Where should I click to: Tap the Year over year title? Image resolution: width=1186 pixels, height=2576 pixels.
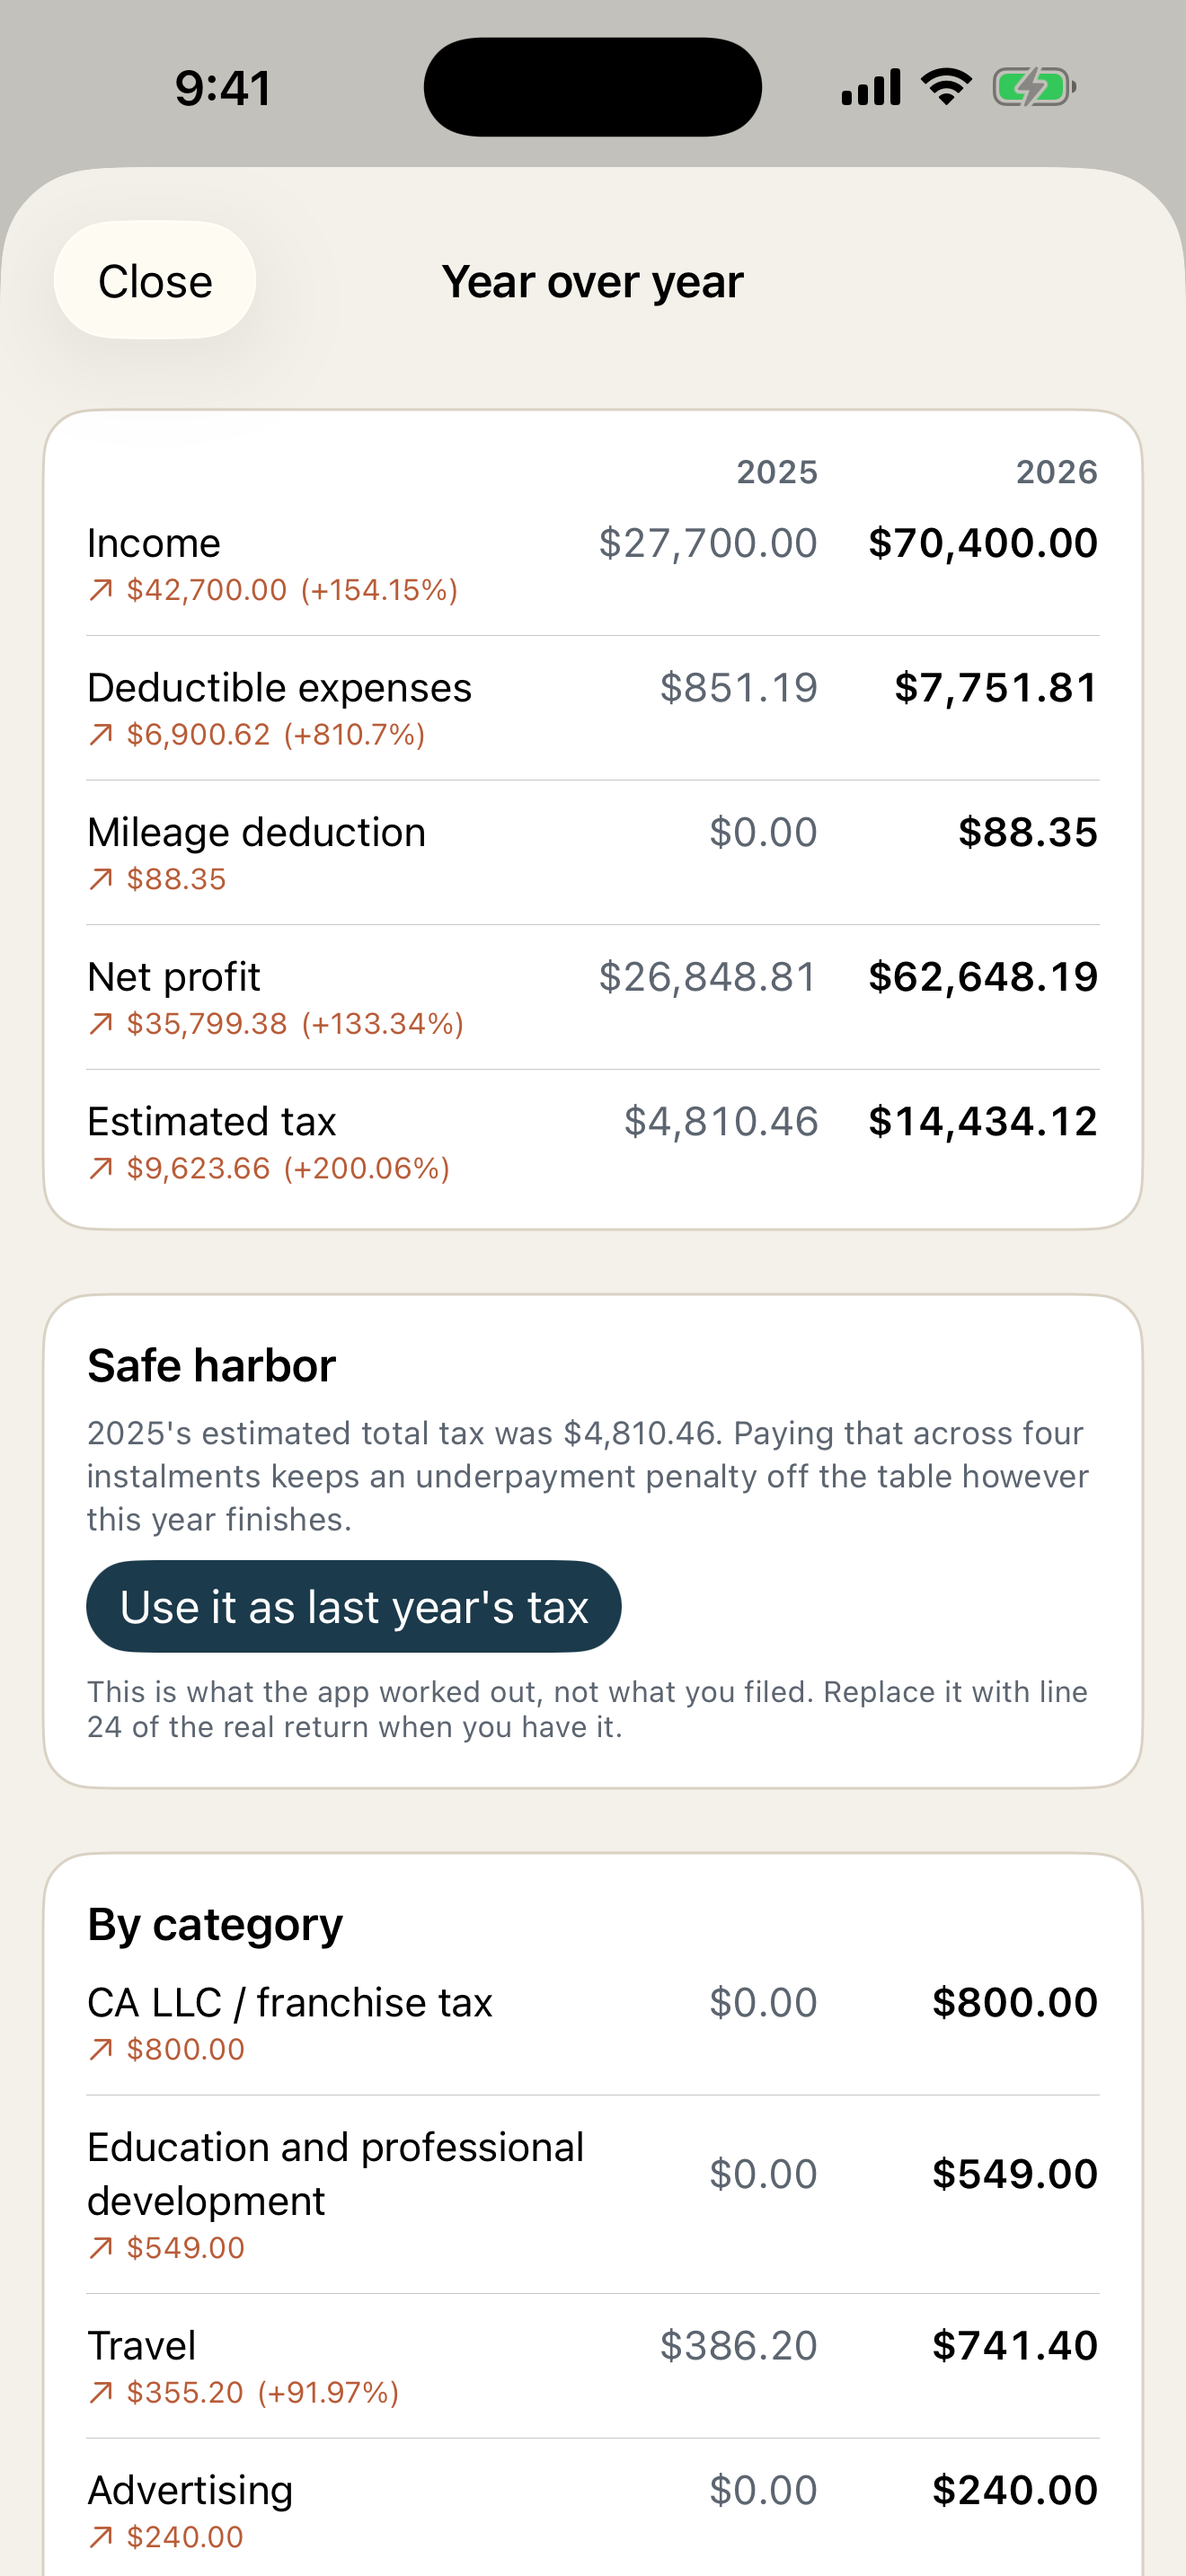[593, 282]
